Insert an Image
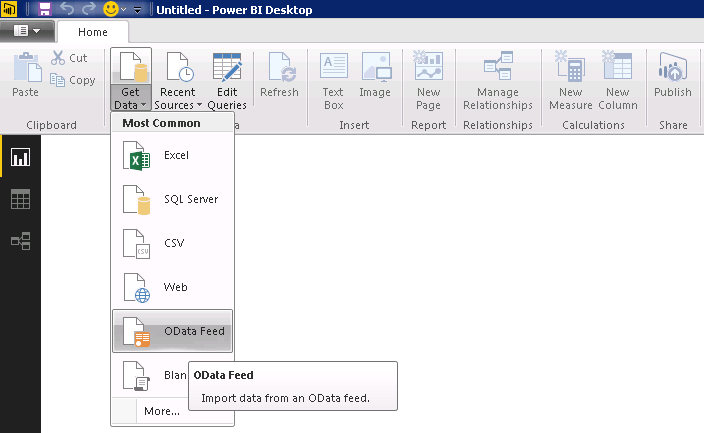Image resolution: width=704 pixels, height=433 pixels. coord(375,75)
